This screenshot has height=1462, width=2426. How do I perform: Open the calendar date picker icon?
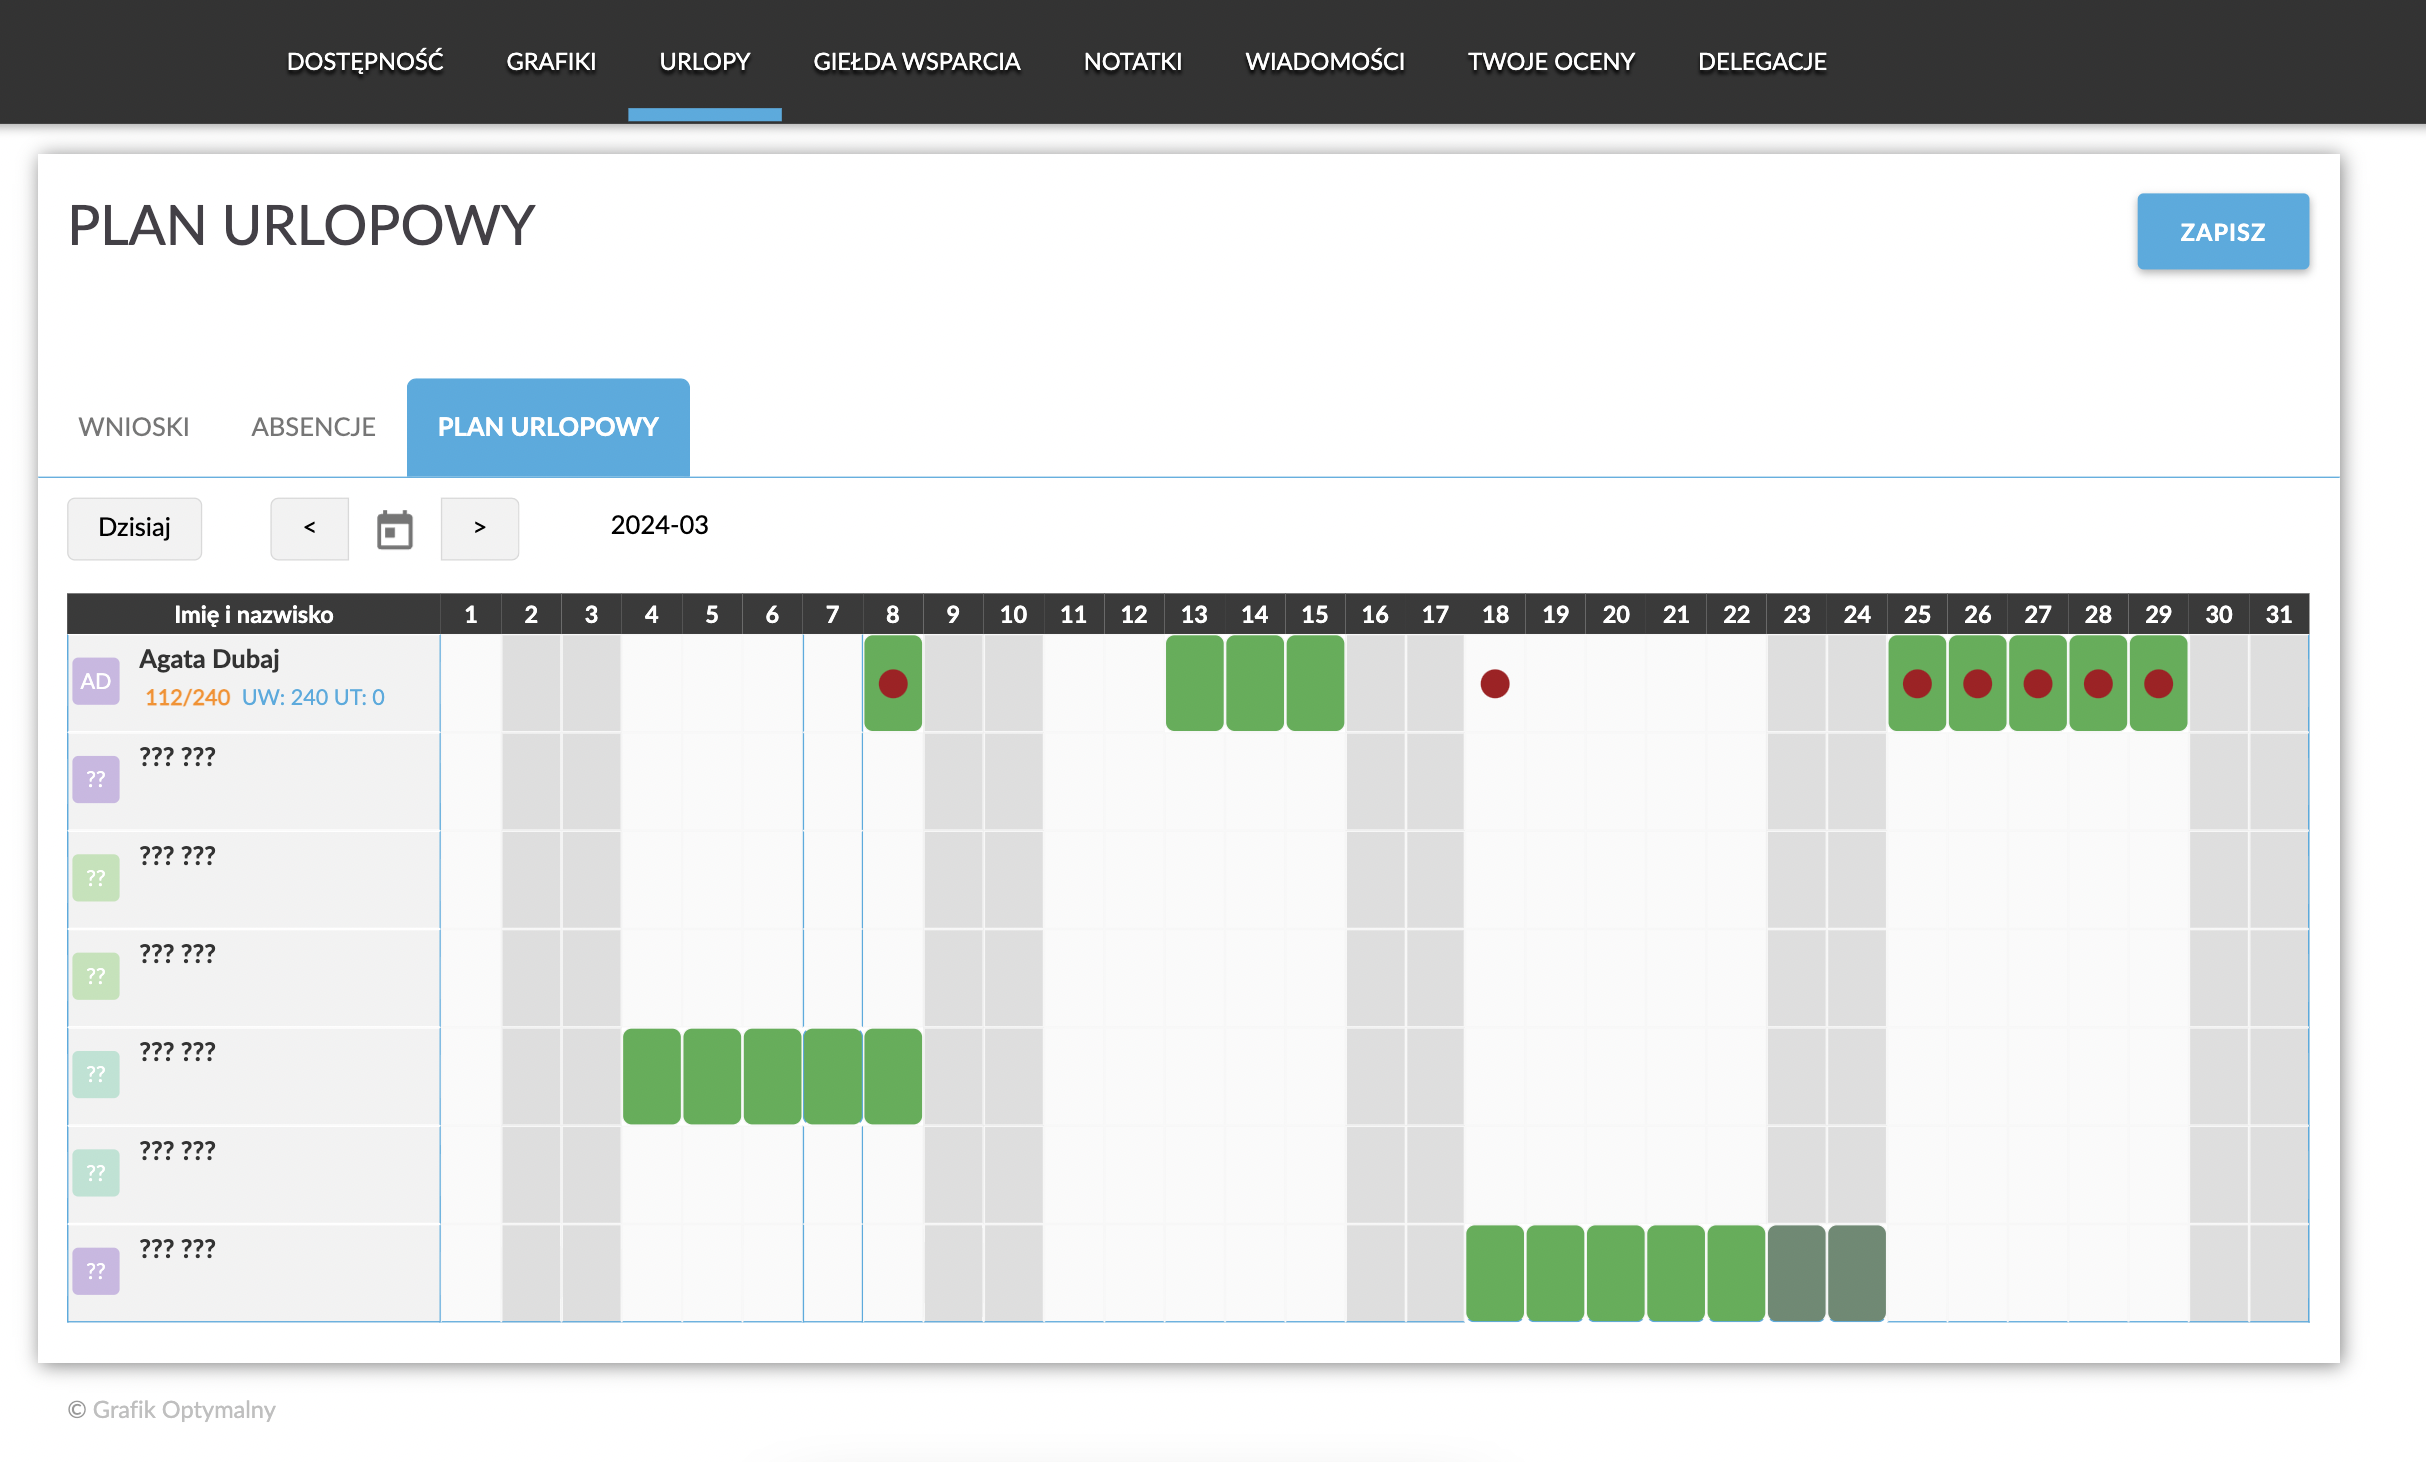394,529
